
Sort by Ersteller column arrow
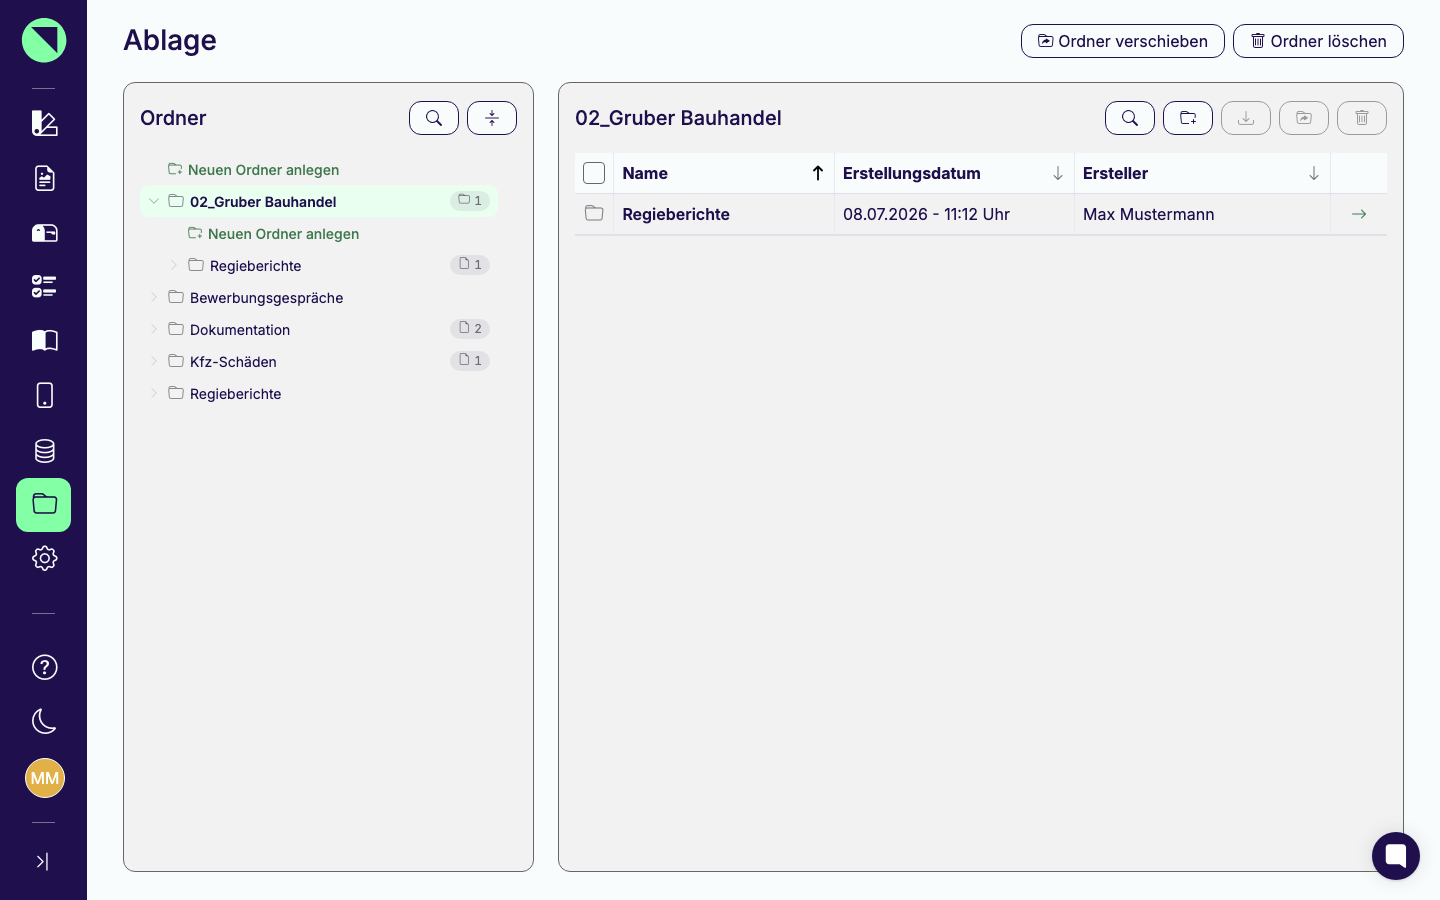click(1314, 173)
